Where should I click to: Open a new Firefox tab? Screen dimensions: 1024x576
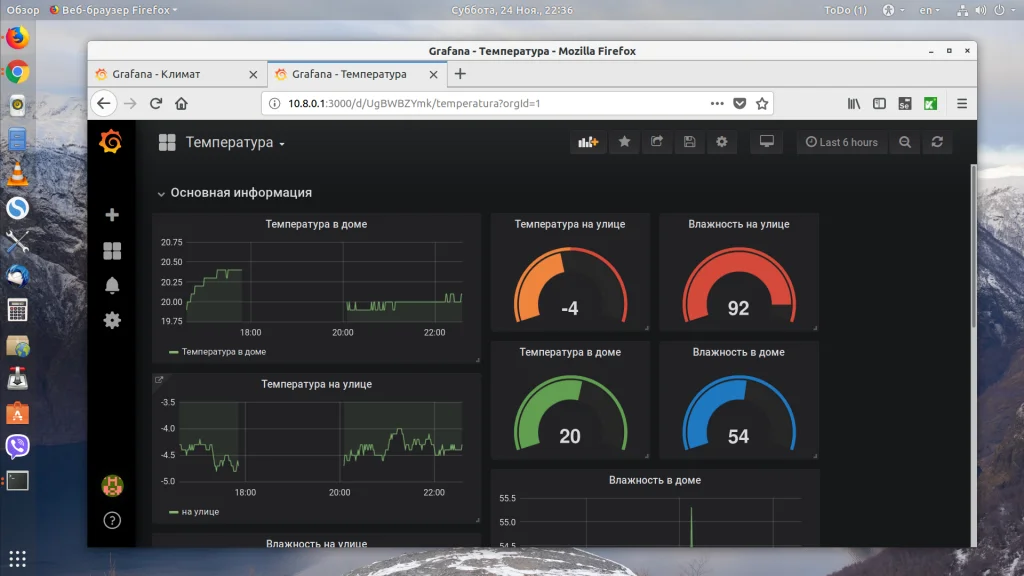coord(460,74)
